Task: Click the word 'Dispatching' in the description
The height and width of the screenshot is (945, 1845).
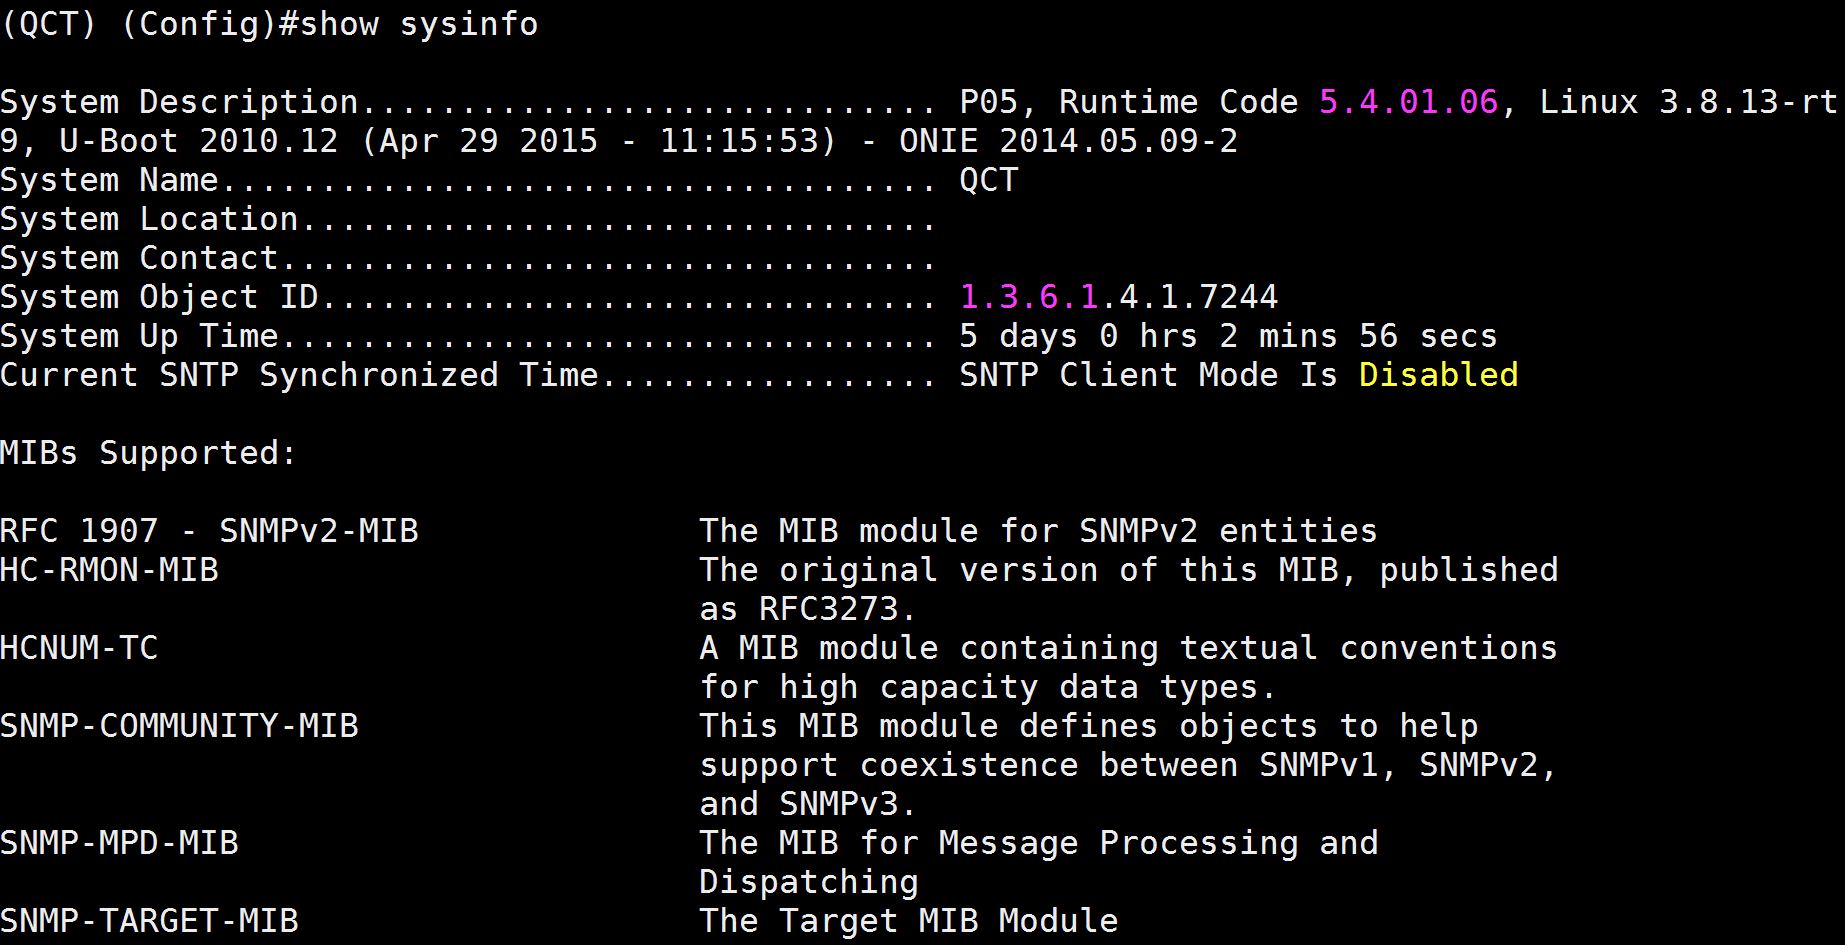Action: click(x=808, y=882)
